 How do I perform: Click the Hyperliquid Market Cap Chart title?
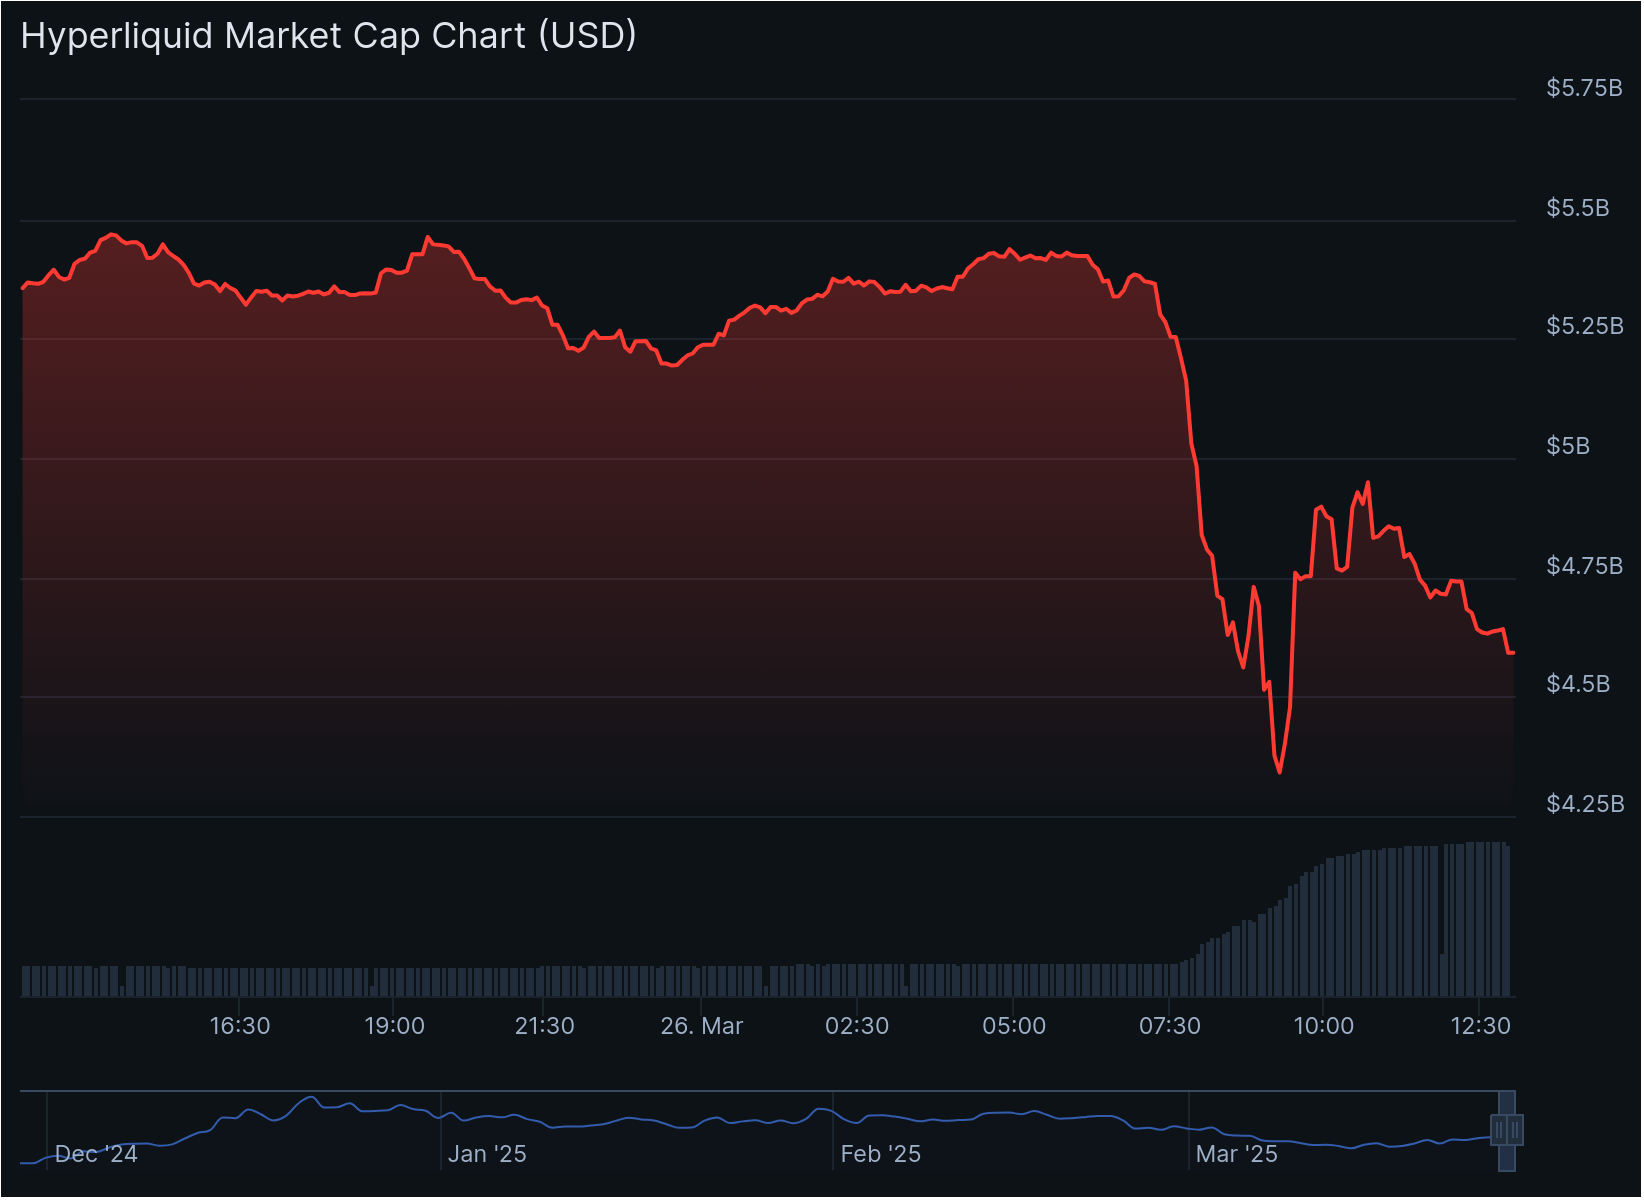[x=329, y=36]
